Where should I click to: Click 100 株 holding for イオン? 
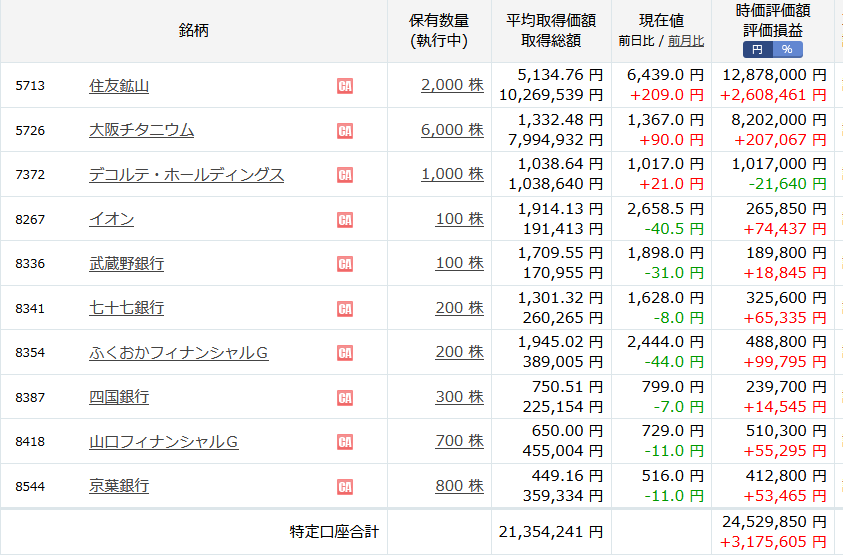(460, 219)
